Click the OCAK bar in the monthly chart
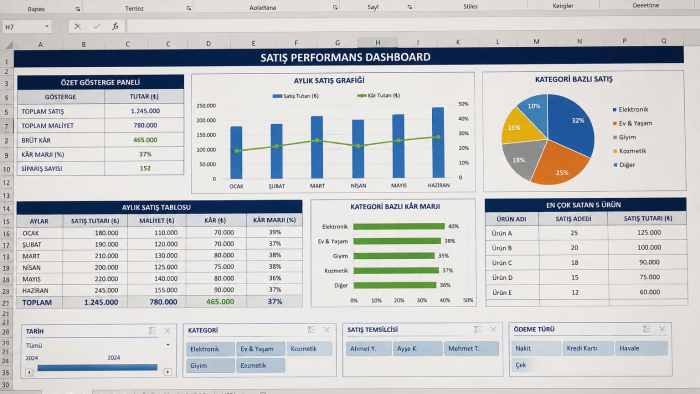Viewport: 700px width, 394px height. click(236, 152)
